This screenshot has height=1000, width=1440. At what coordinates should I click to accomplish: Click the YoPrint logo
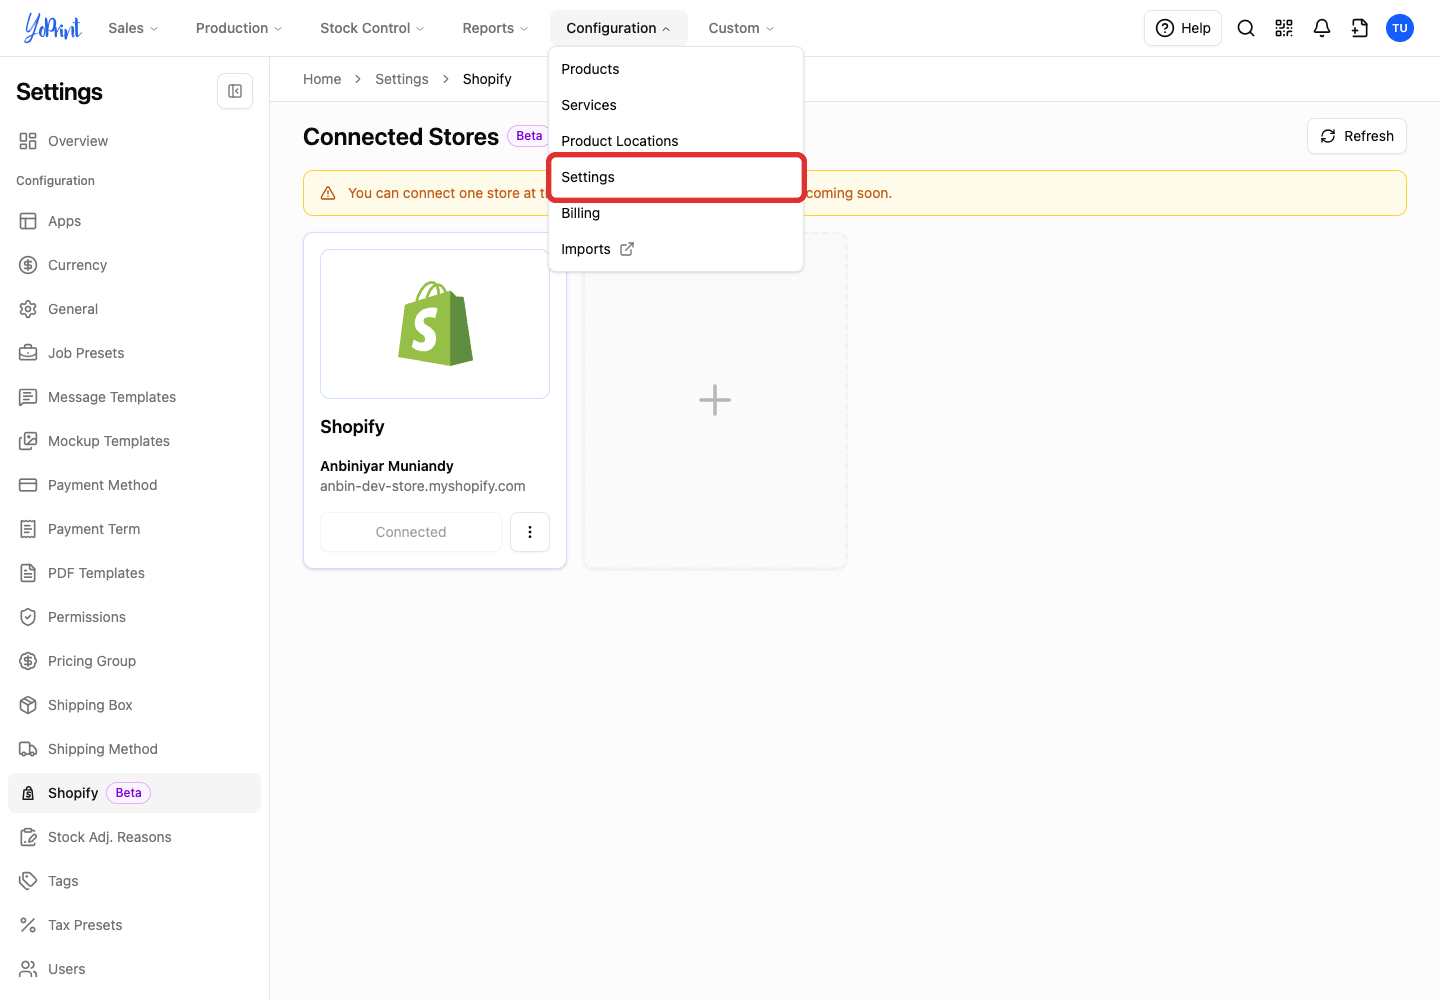click(x=53, y=28)
